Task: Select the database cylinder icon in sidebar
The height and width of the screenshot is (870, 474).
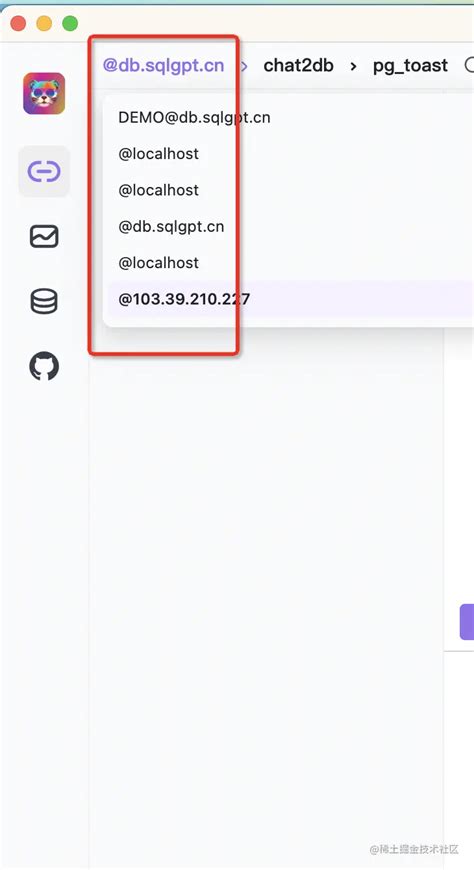Action: 44,302
